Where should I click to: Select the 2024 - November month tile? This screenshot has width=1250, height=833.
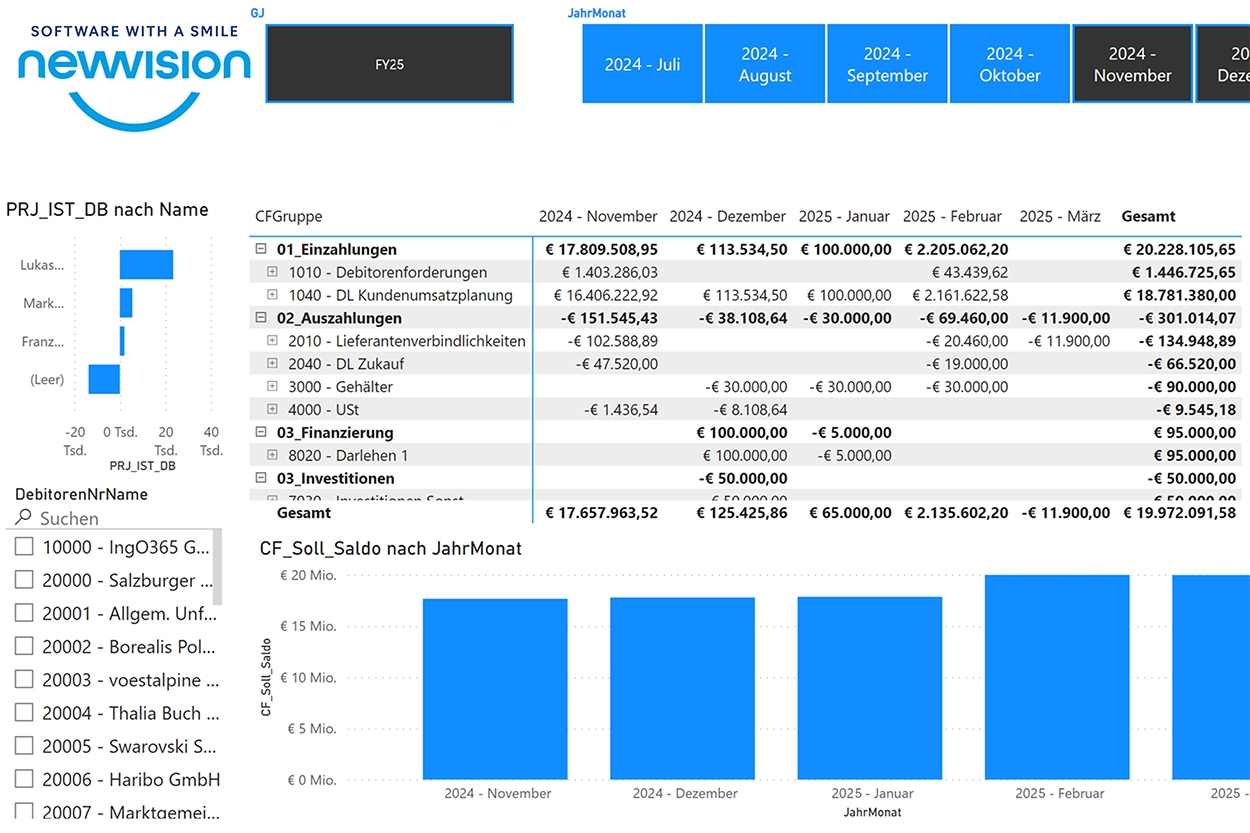[1132, 64]
